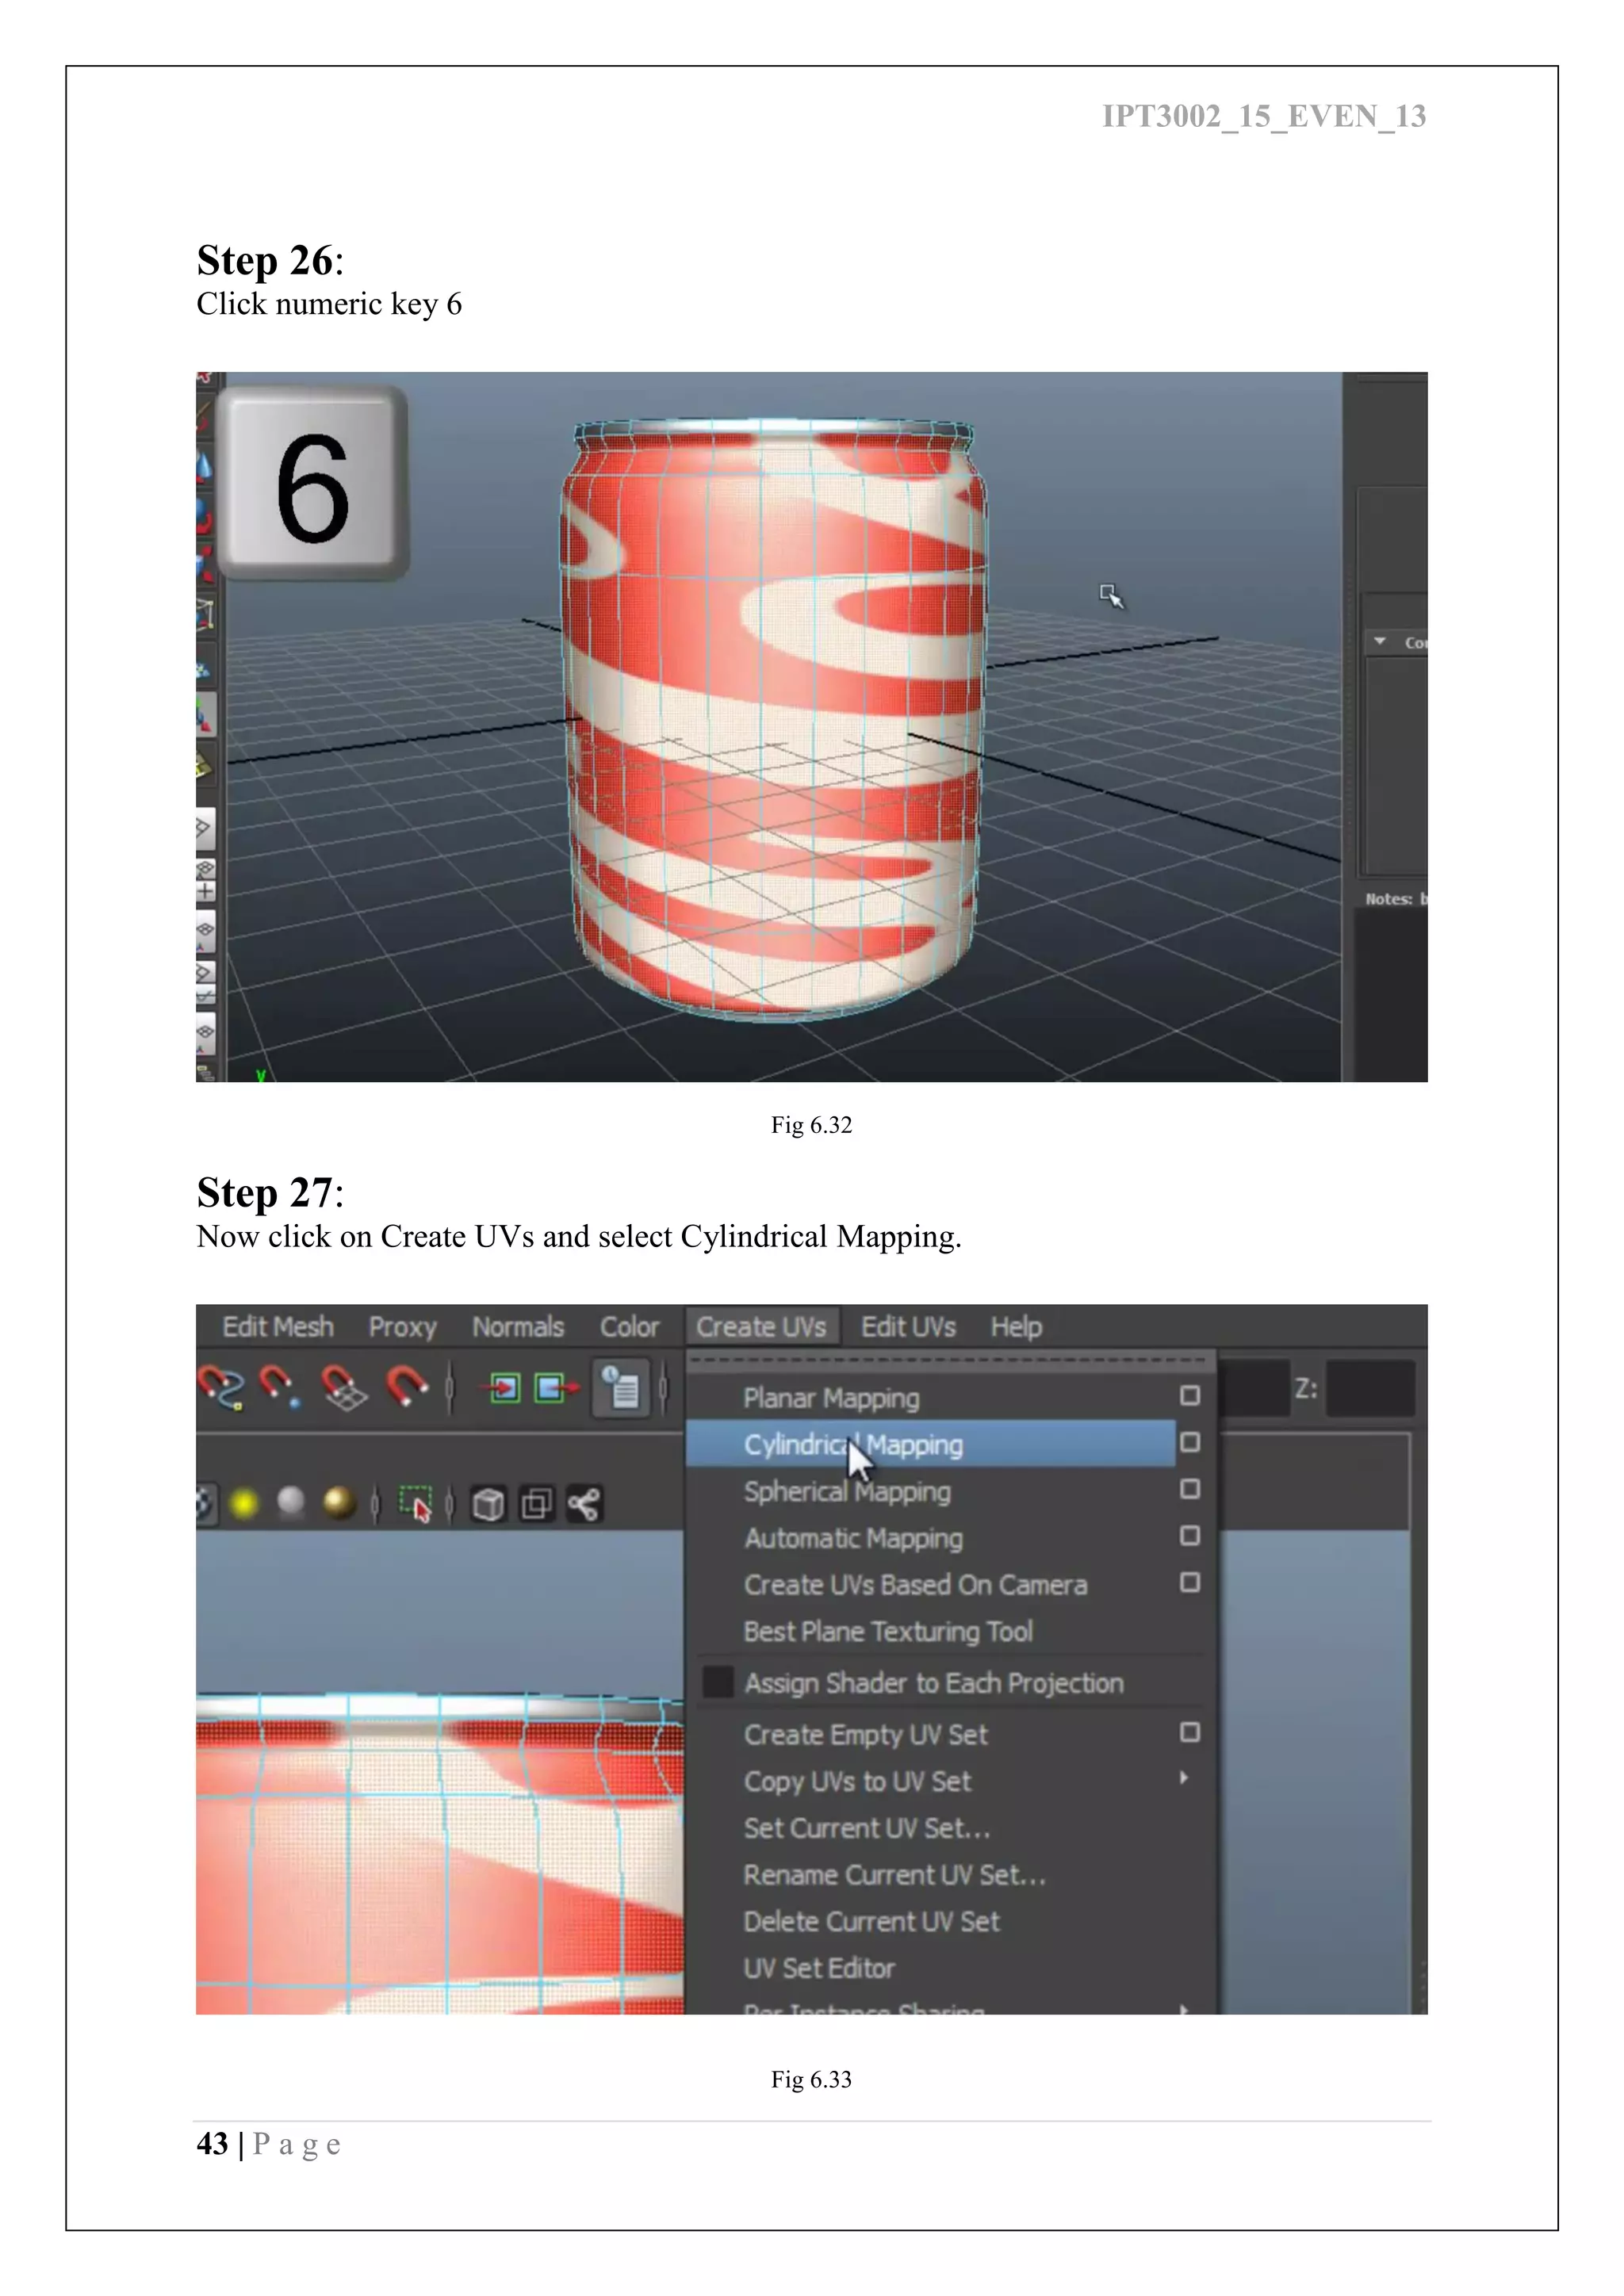This screenshot has width=1624, height=2296.
Task: Open the Color menu
Action: point(629,1327)
